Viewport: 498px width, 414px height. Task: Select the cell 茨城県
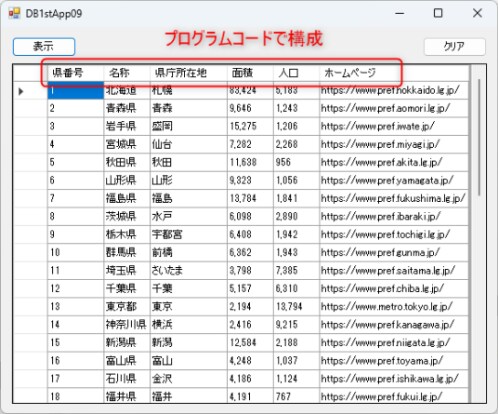click(127, 216)
